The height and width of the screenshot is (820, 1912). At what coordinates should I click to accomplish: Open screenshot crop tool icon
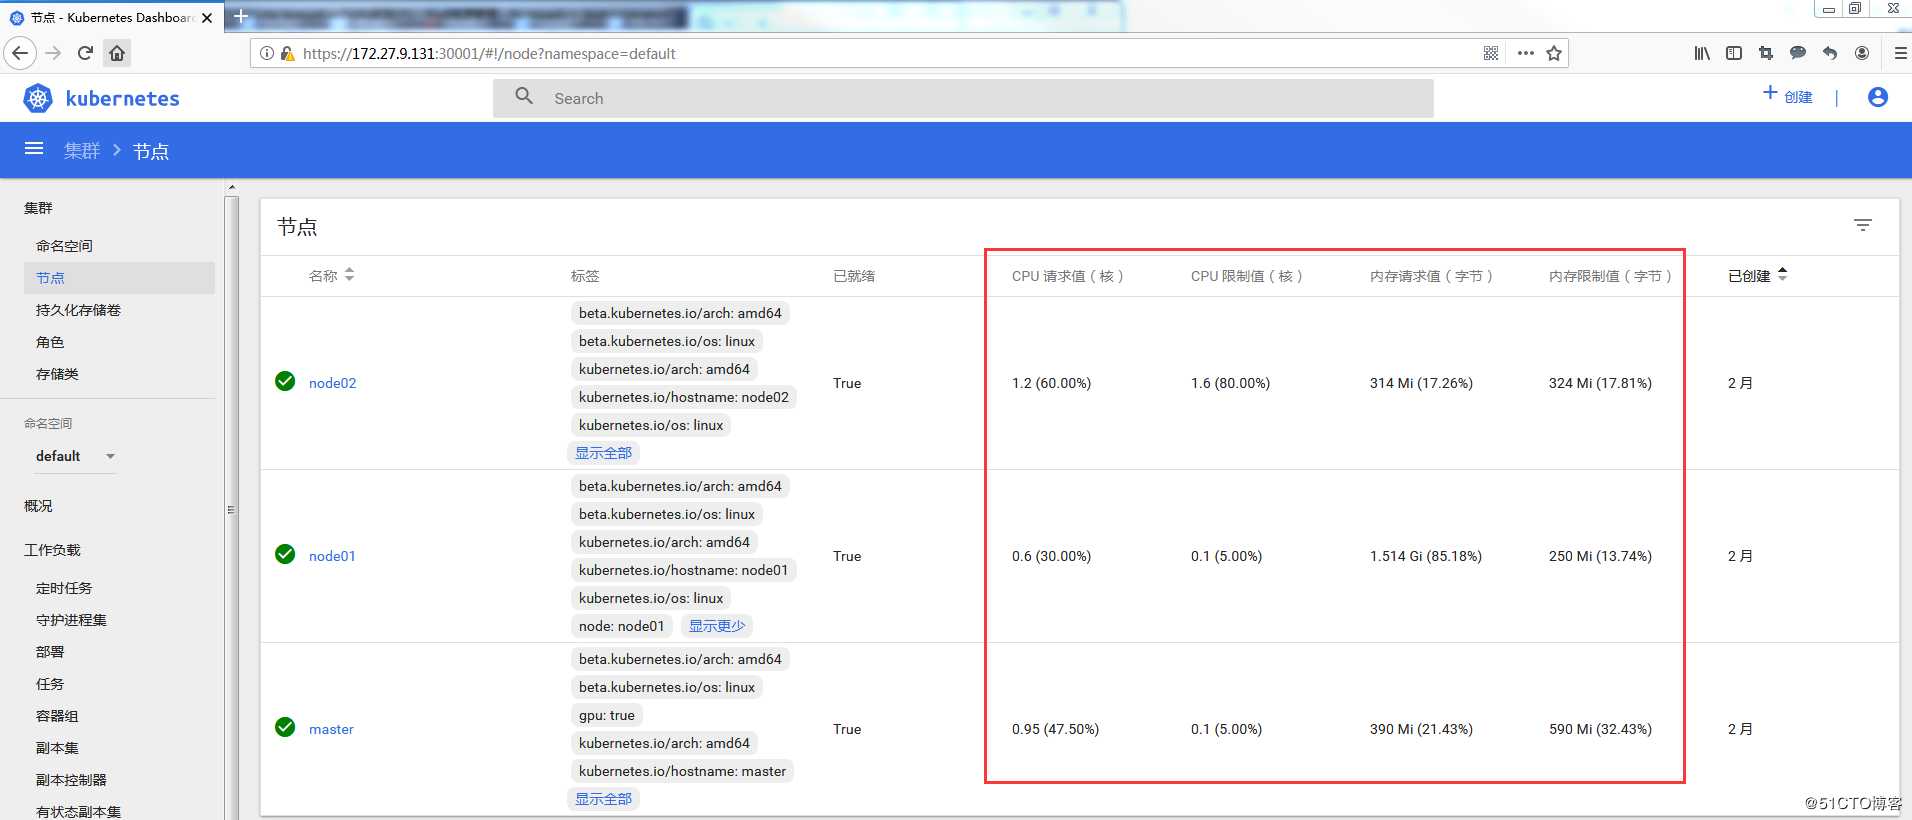[1766, 53]
